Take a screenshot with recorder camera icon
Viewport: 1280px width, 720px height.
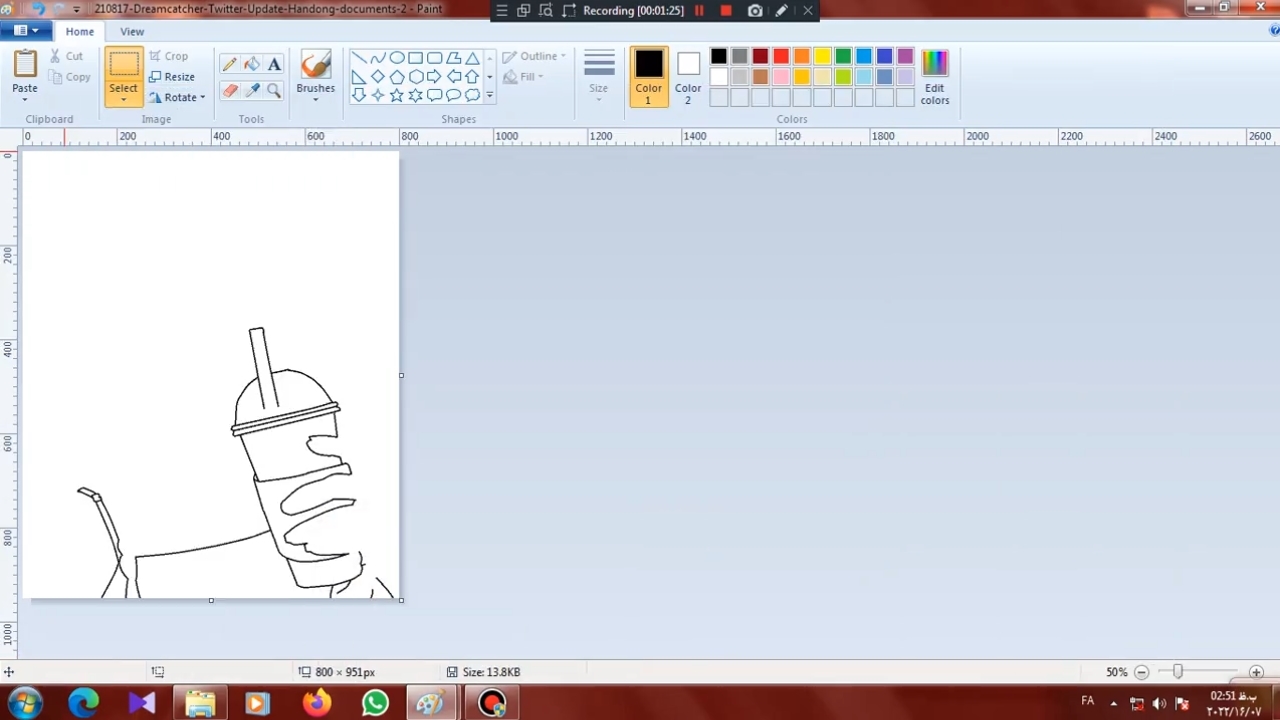point(755,11)
